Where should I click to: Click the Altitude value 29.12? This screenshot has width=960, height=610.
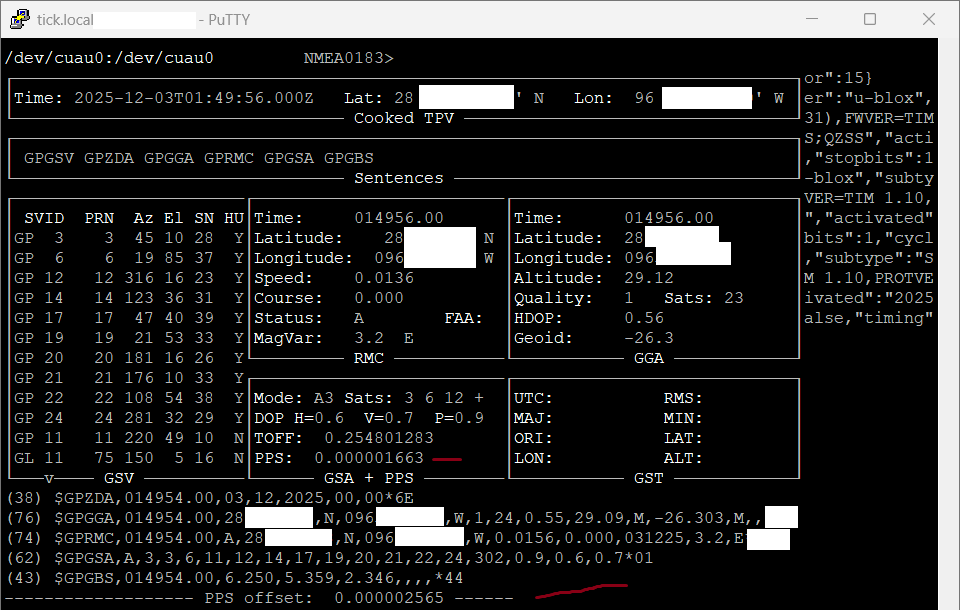(x=649, y=278)
